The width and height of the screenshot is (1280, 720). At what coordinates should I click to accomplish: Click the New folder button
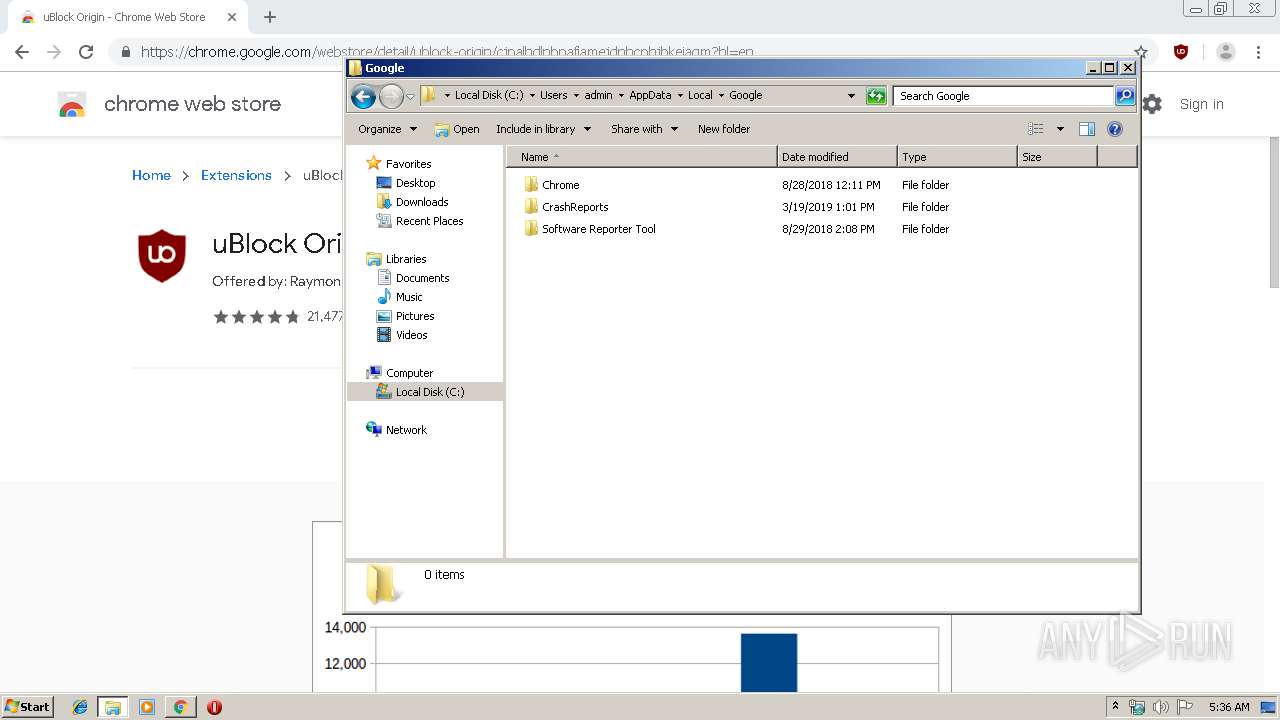click(724, 129)
